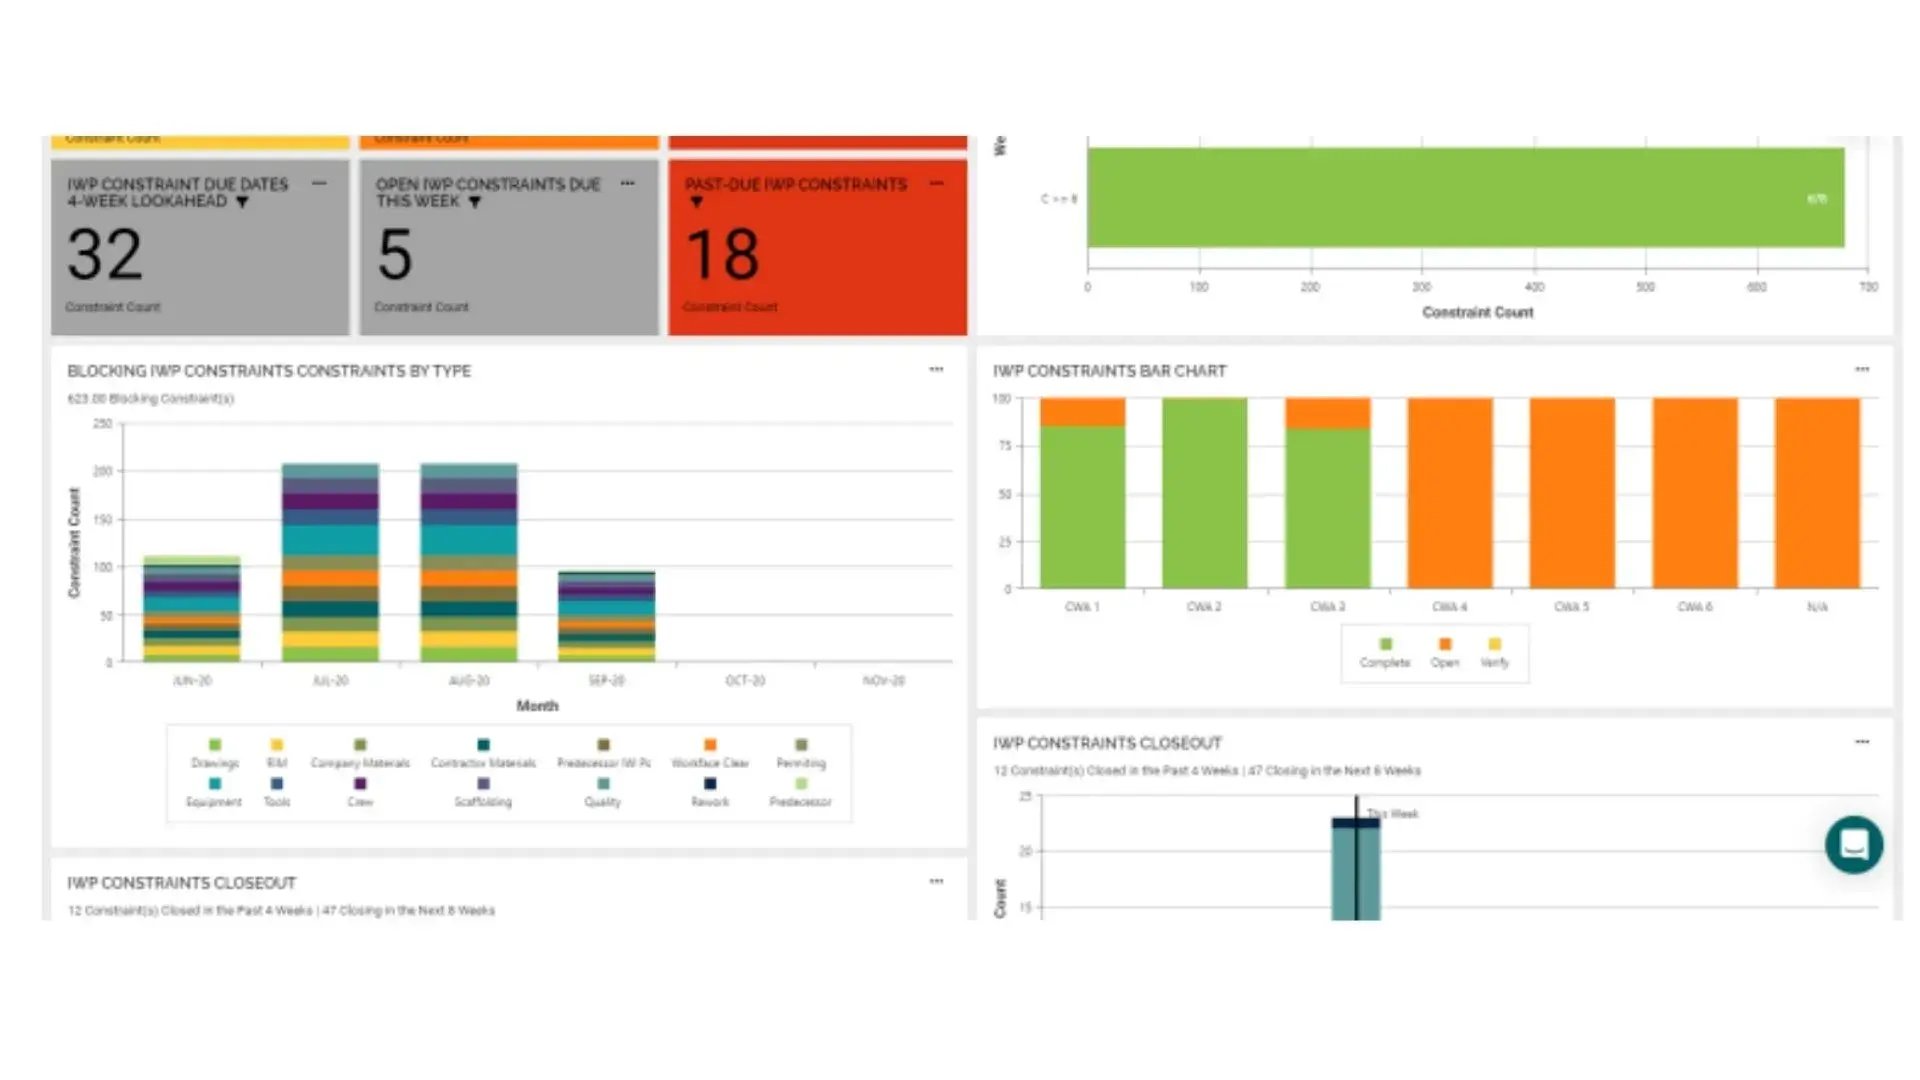Screen dimensions: 1920x1080
Task: Toggle the Contractor Materials legend series
Action: pyautogui.click(x=483, y=754)
